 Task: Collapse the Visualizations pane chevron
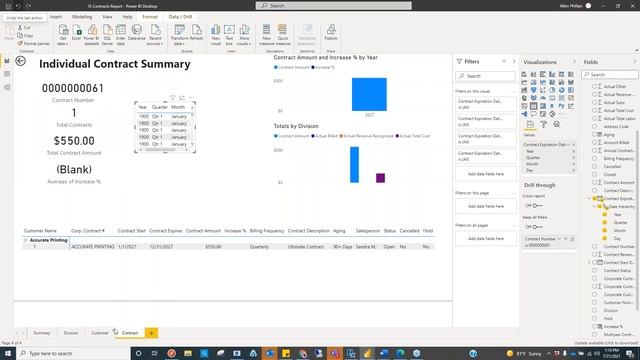click(x=574, y=62)
